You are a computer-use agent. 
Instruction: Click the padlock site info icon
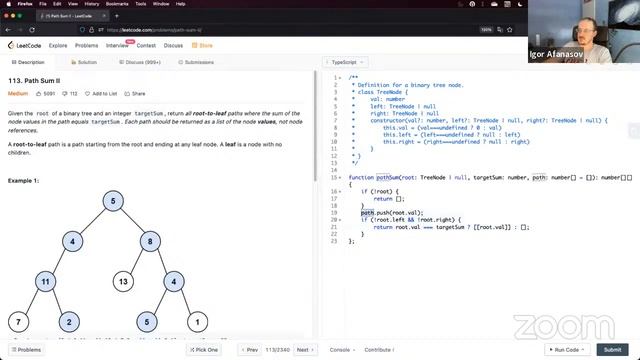tap(91, 30)
